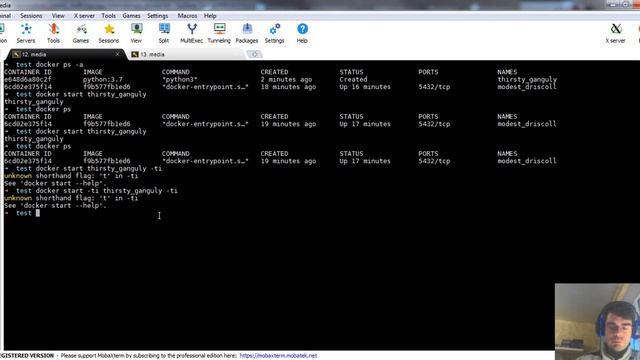Image resolution: width=640 pixels, height=360 pixels.
Task: Open the Tools toolbar icon
Action: coord(53,33)
